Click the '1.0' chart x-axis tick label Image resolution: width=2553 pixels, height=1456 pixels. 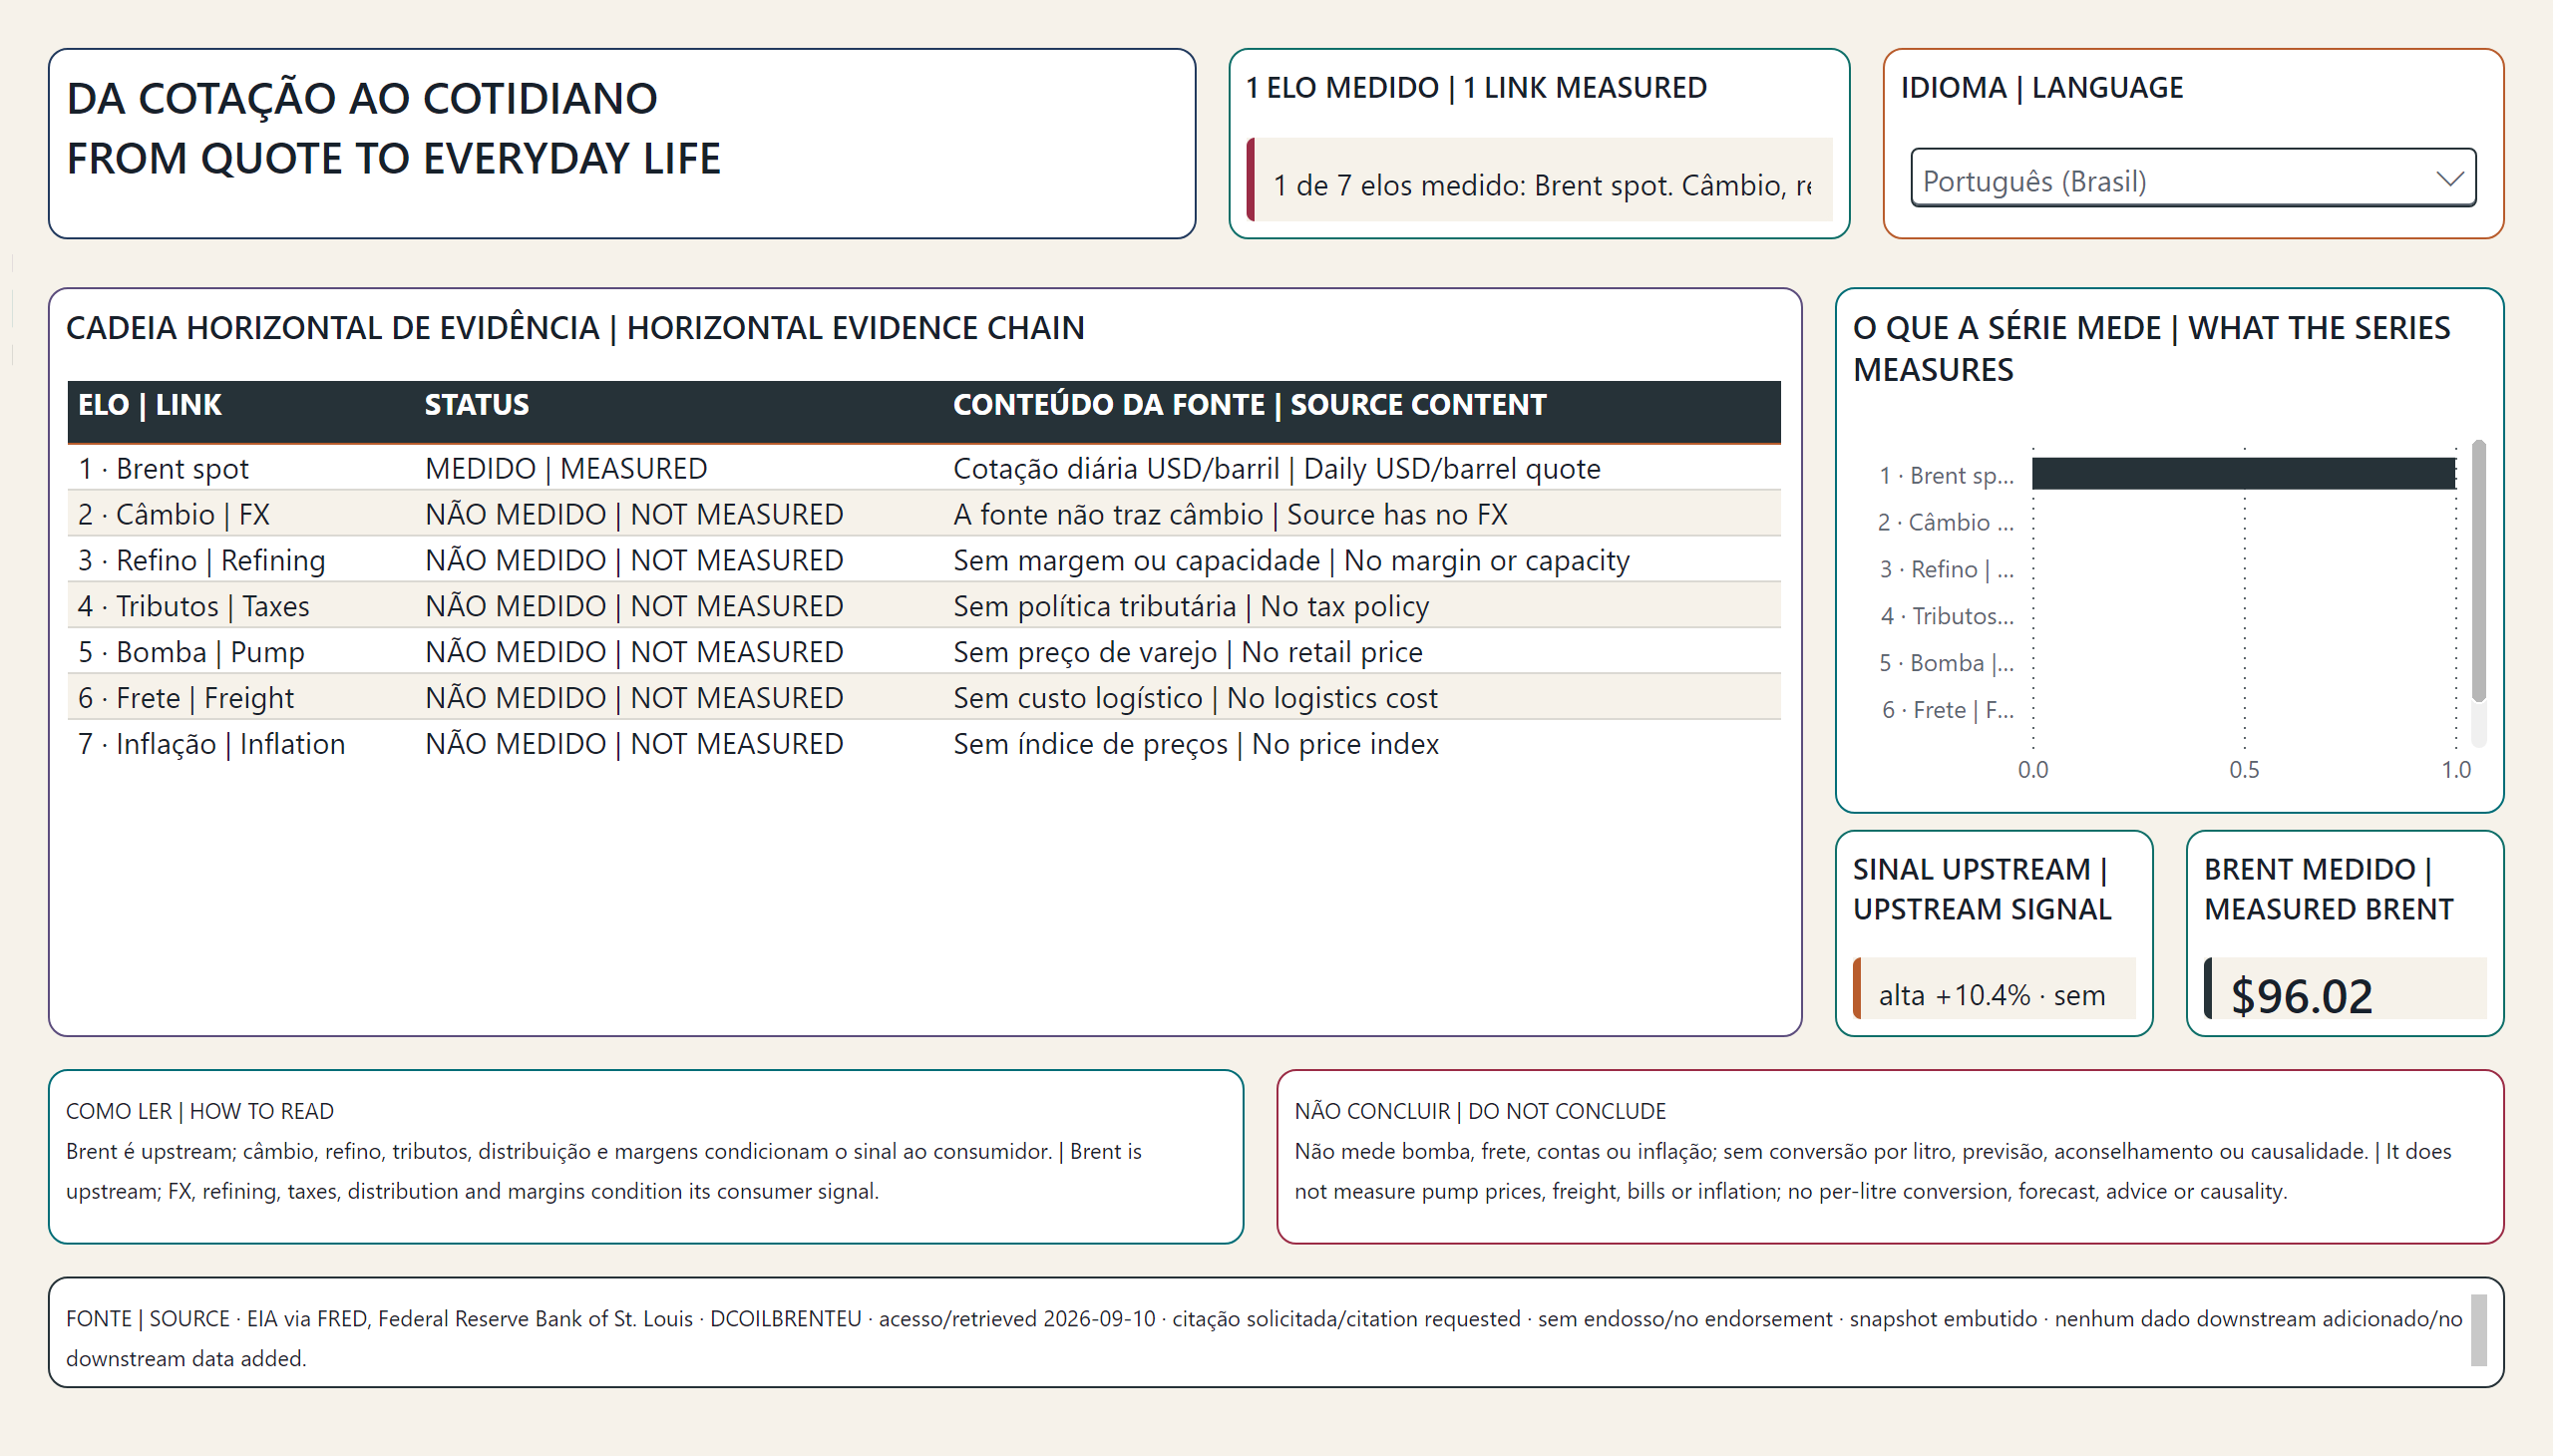pos(2456,769)
